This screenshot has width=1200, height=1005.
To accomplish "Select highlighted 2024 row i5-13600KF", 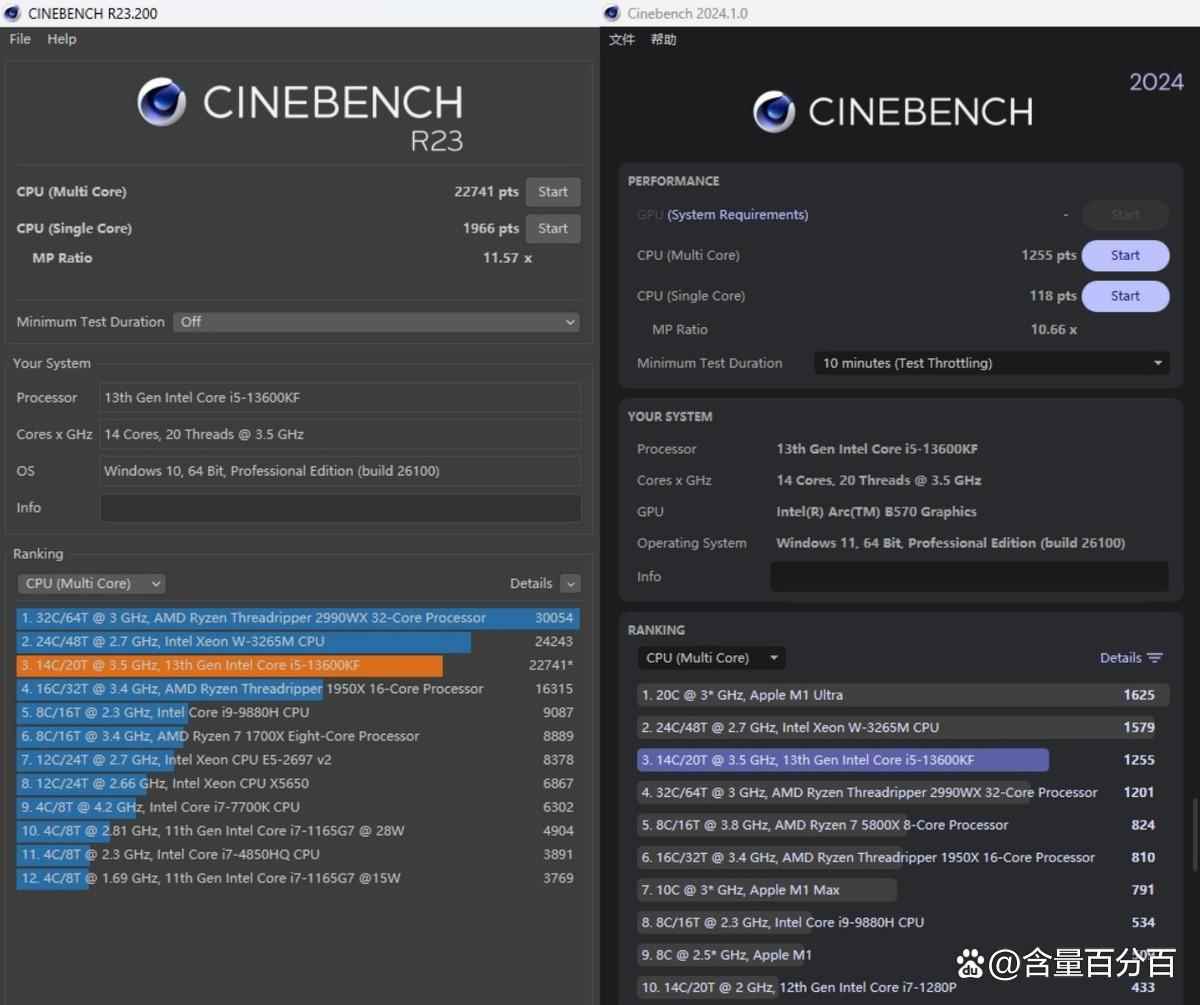I will [x=903, y=760].
